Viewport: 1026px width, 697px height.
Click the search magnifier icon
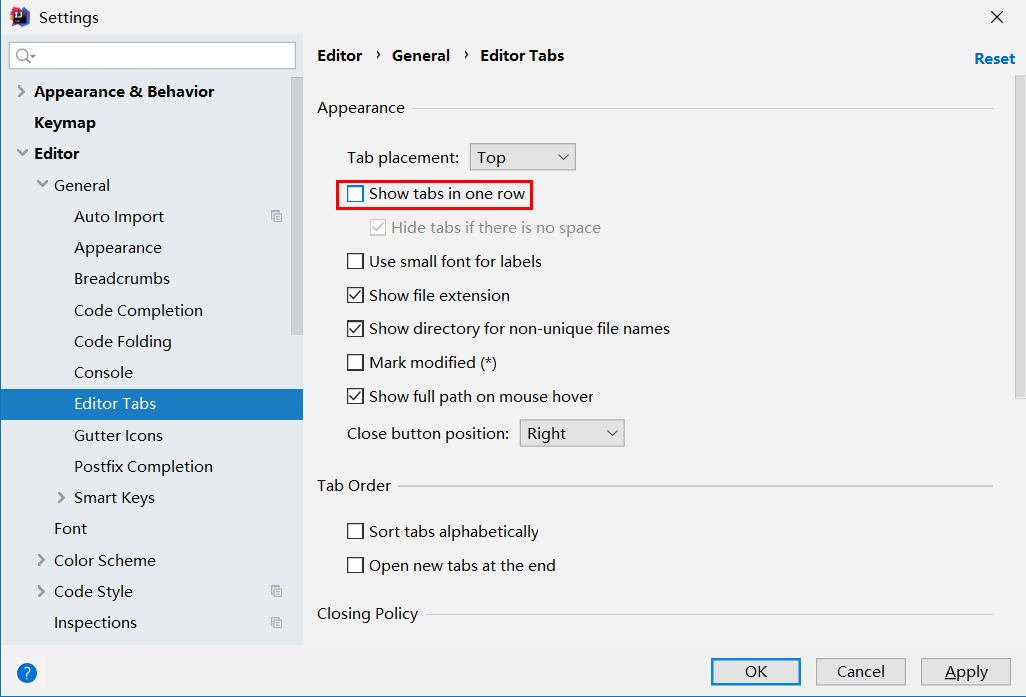[x=24, y=56]
